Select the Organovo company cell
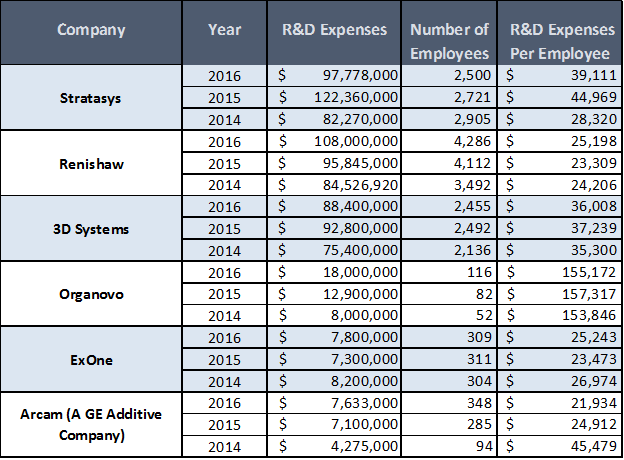624x460 pixels. 91,294
